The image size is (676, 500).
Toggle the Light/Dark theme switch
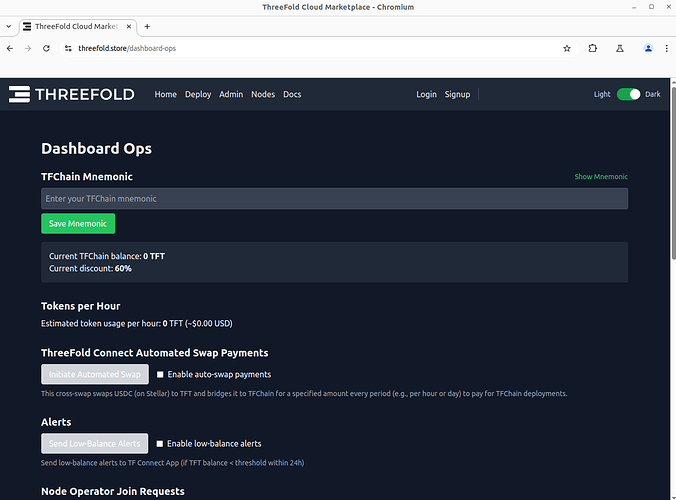tap(628, 94)
